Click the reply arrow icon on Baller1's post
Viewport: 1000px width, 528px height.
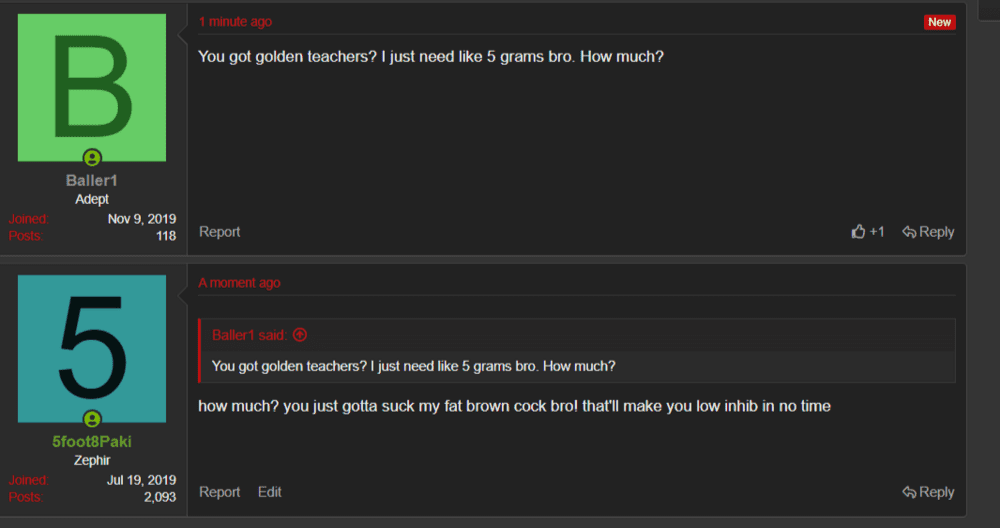(909, 232)
